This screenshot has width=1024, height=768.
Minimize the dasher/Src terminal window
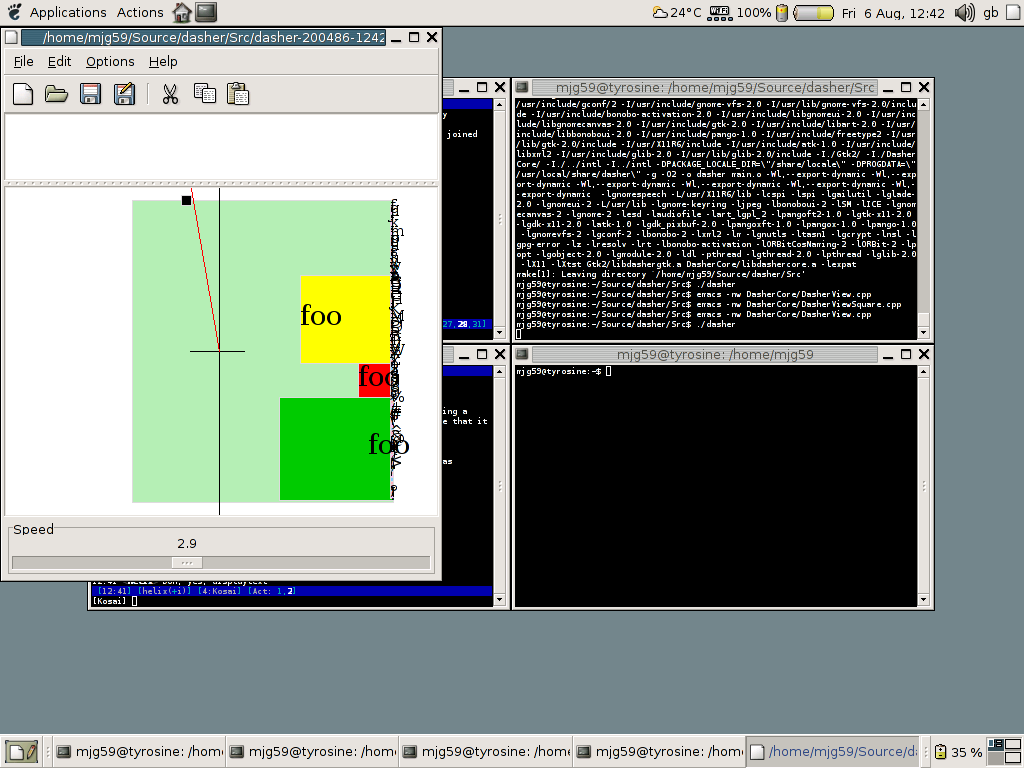[x=888, y=88]
